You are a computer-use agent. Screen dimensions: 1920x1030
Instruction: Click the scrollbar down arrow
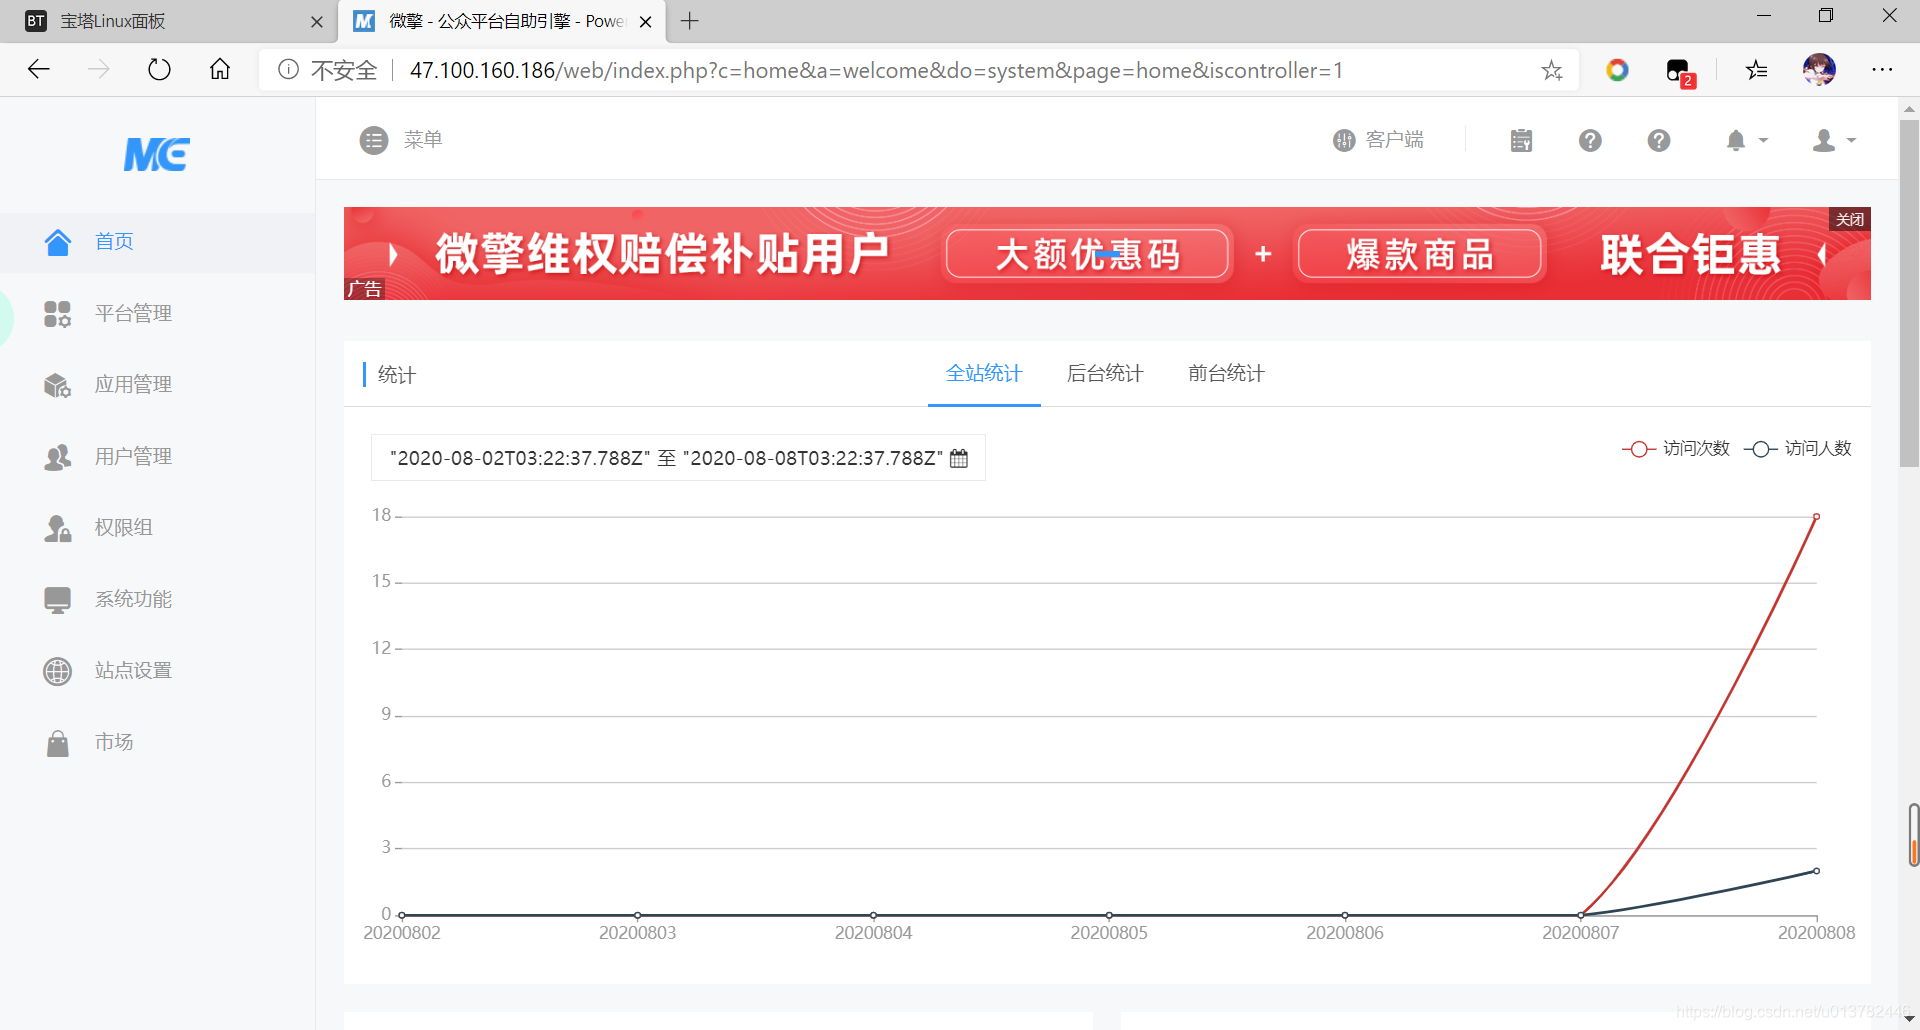(x=1909, y=1018)
